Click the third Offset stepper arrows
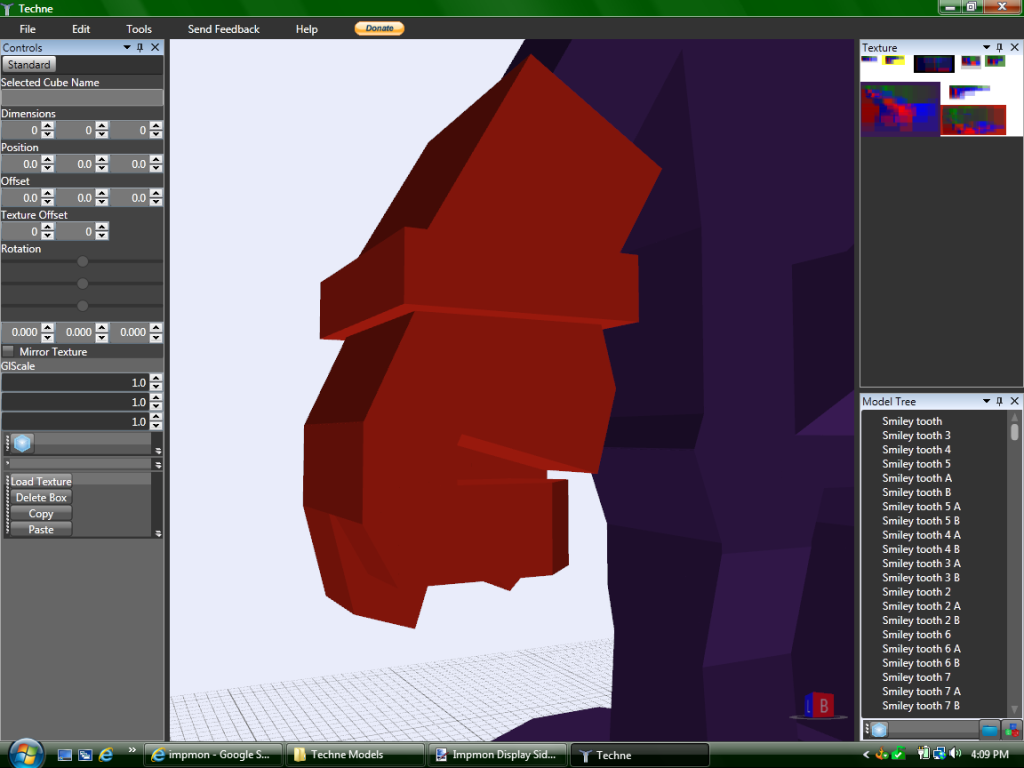The image size is (1024, 768). click(x=155, y=197)
